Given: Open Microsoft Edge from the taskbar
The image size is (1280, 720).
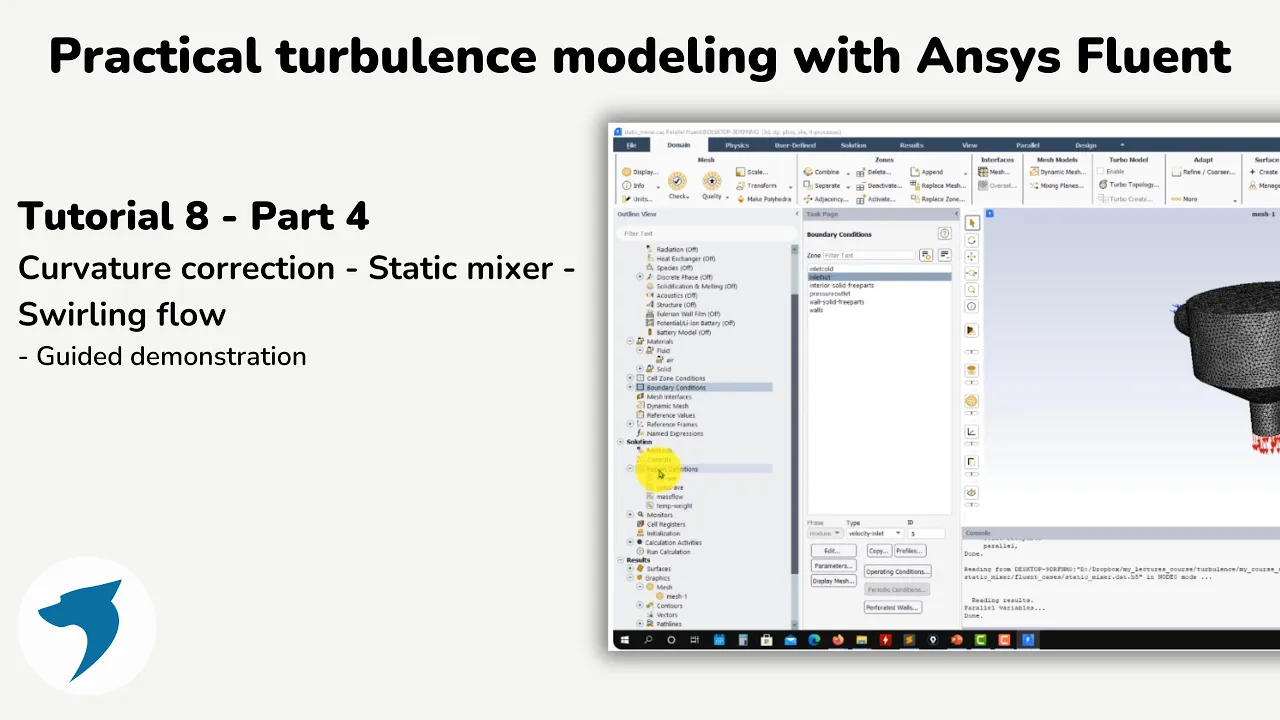Looking at the screenshot, I should tap(813, 640).
